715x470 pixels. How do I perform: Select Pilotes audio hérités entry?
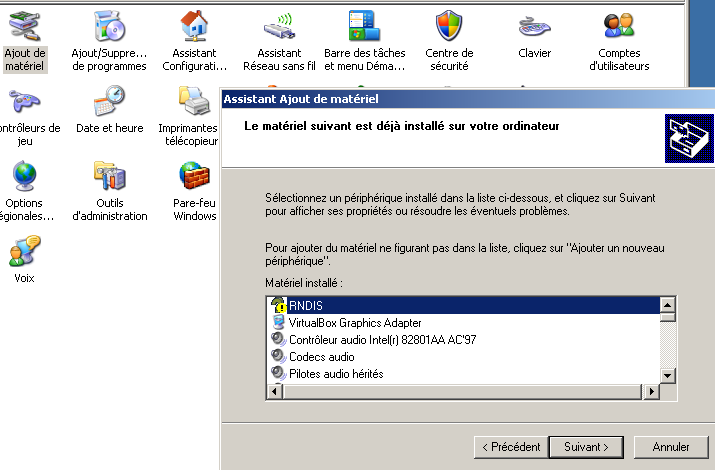tap(335, 374)
